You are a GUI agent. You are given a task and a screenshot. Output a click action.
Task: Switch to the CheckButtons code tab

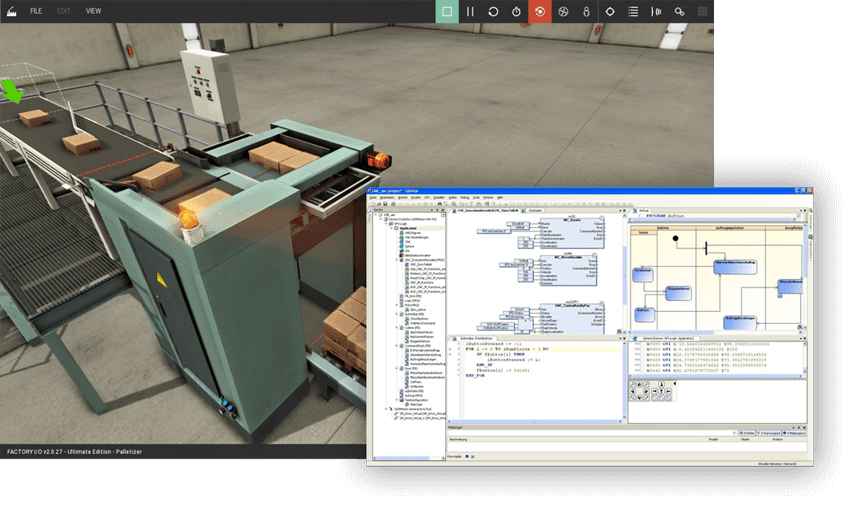click(x=473, y=338)
